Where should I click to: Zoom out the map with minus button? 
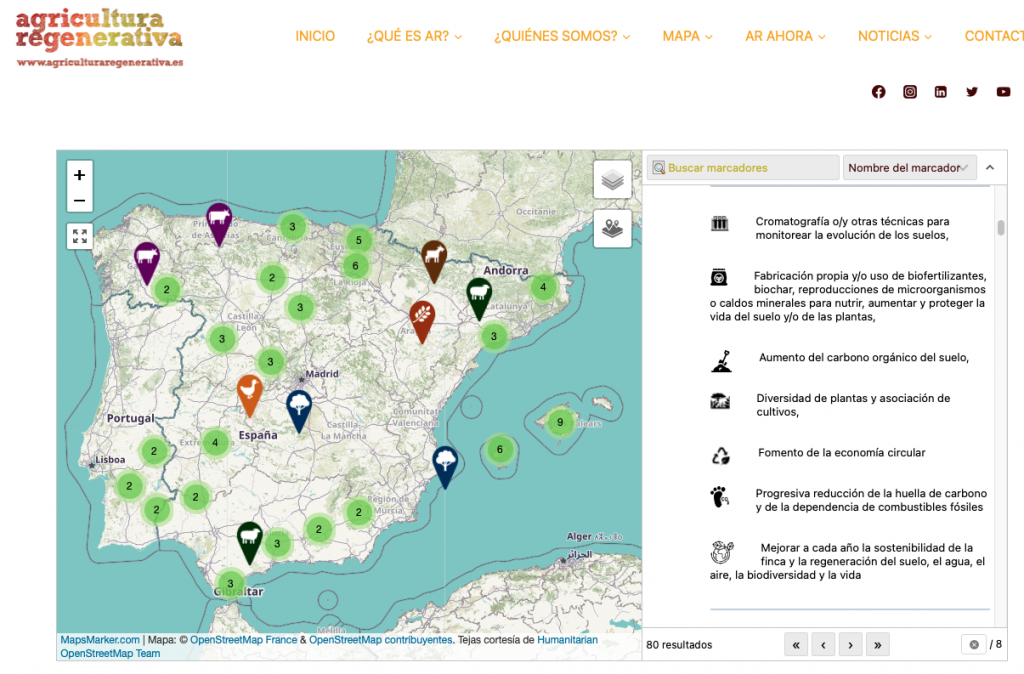coord(80,201)
